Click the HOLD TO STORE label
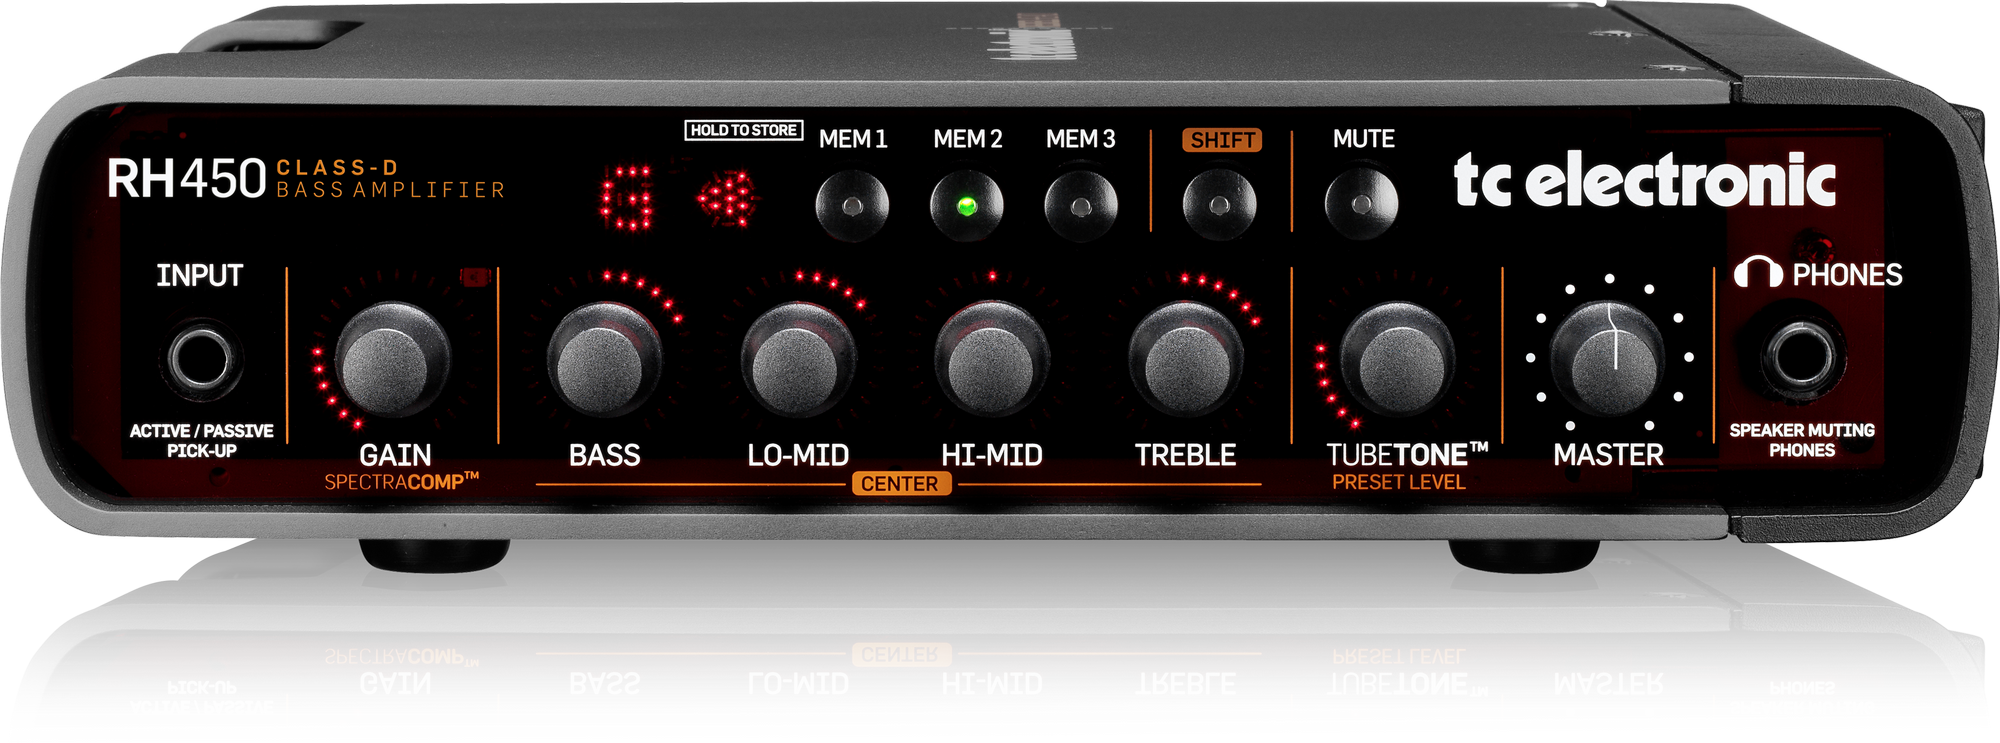The width and height of the screenshot is (2000, 743). tap(743, 130)
